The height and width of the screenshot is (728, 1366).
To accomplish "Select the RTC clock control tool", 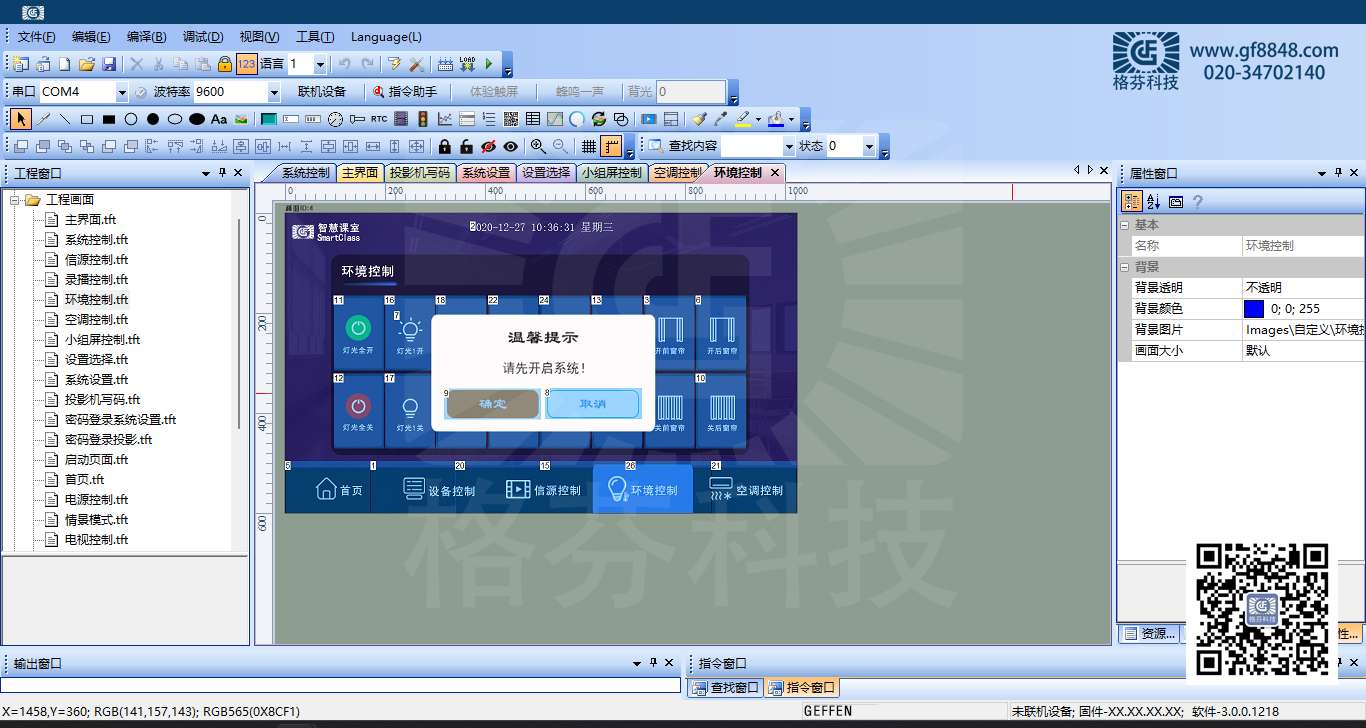I will pyautogui.click(x=379, y=119).
